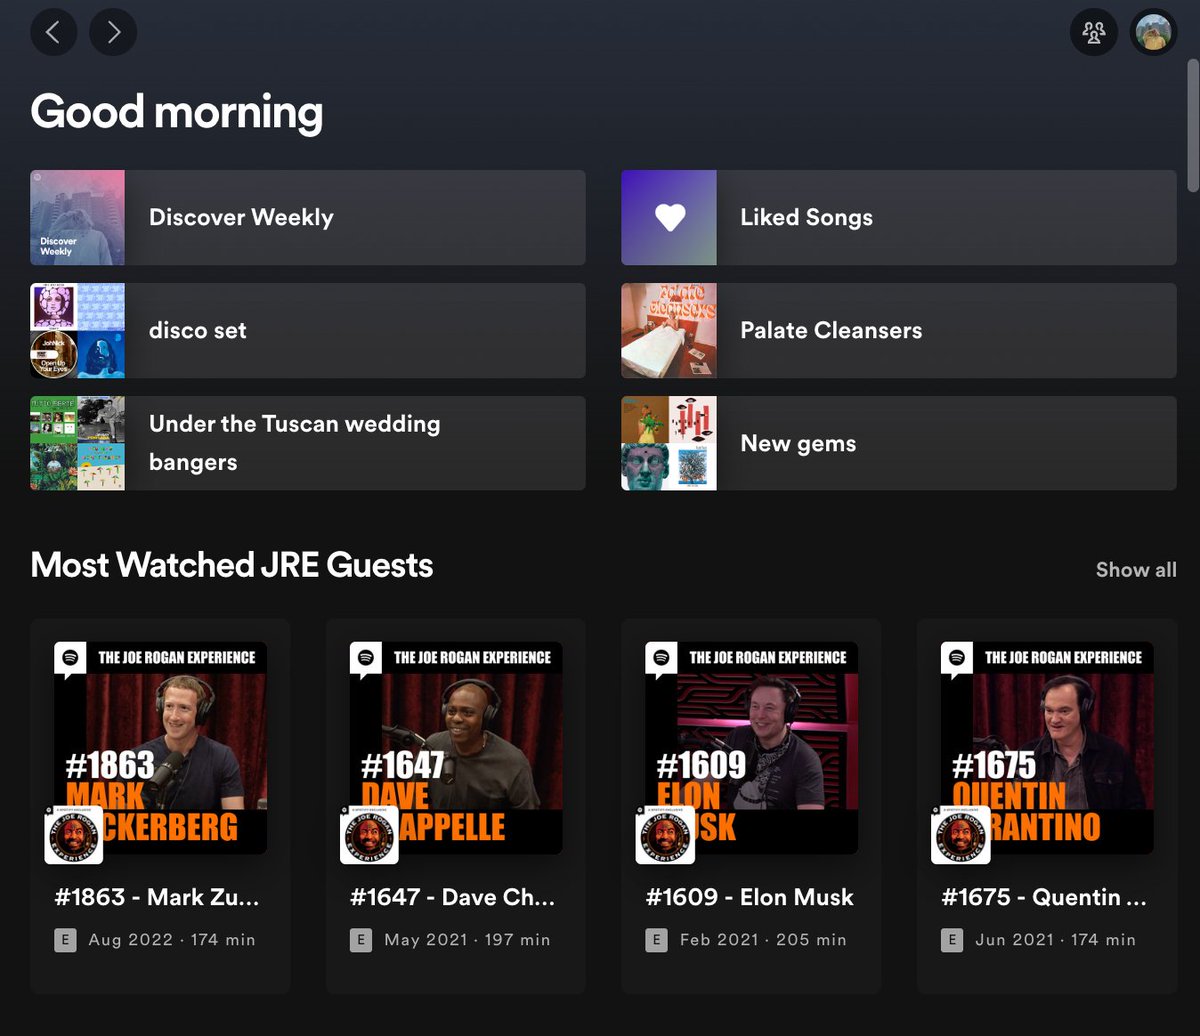Click the Explicit badge on the Elon Musk episode
1200x1036 pixels.
click(655, 940)
